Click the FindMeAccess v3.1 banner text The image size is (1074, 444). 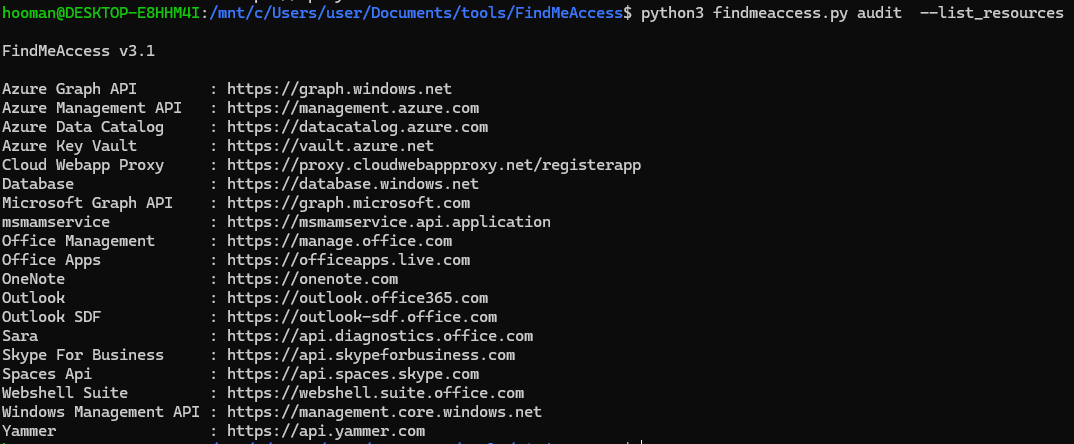(x=78, y=50)
